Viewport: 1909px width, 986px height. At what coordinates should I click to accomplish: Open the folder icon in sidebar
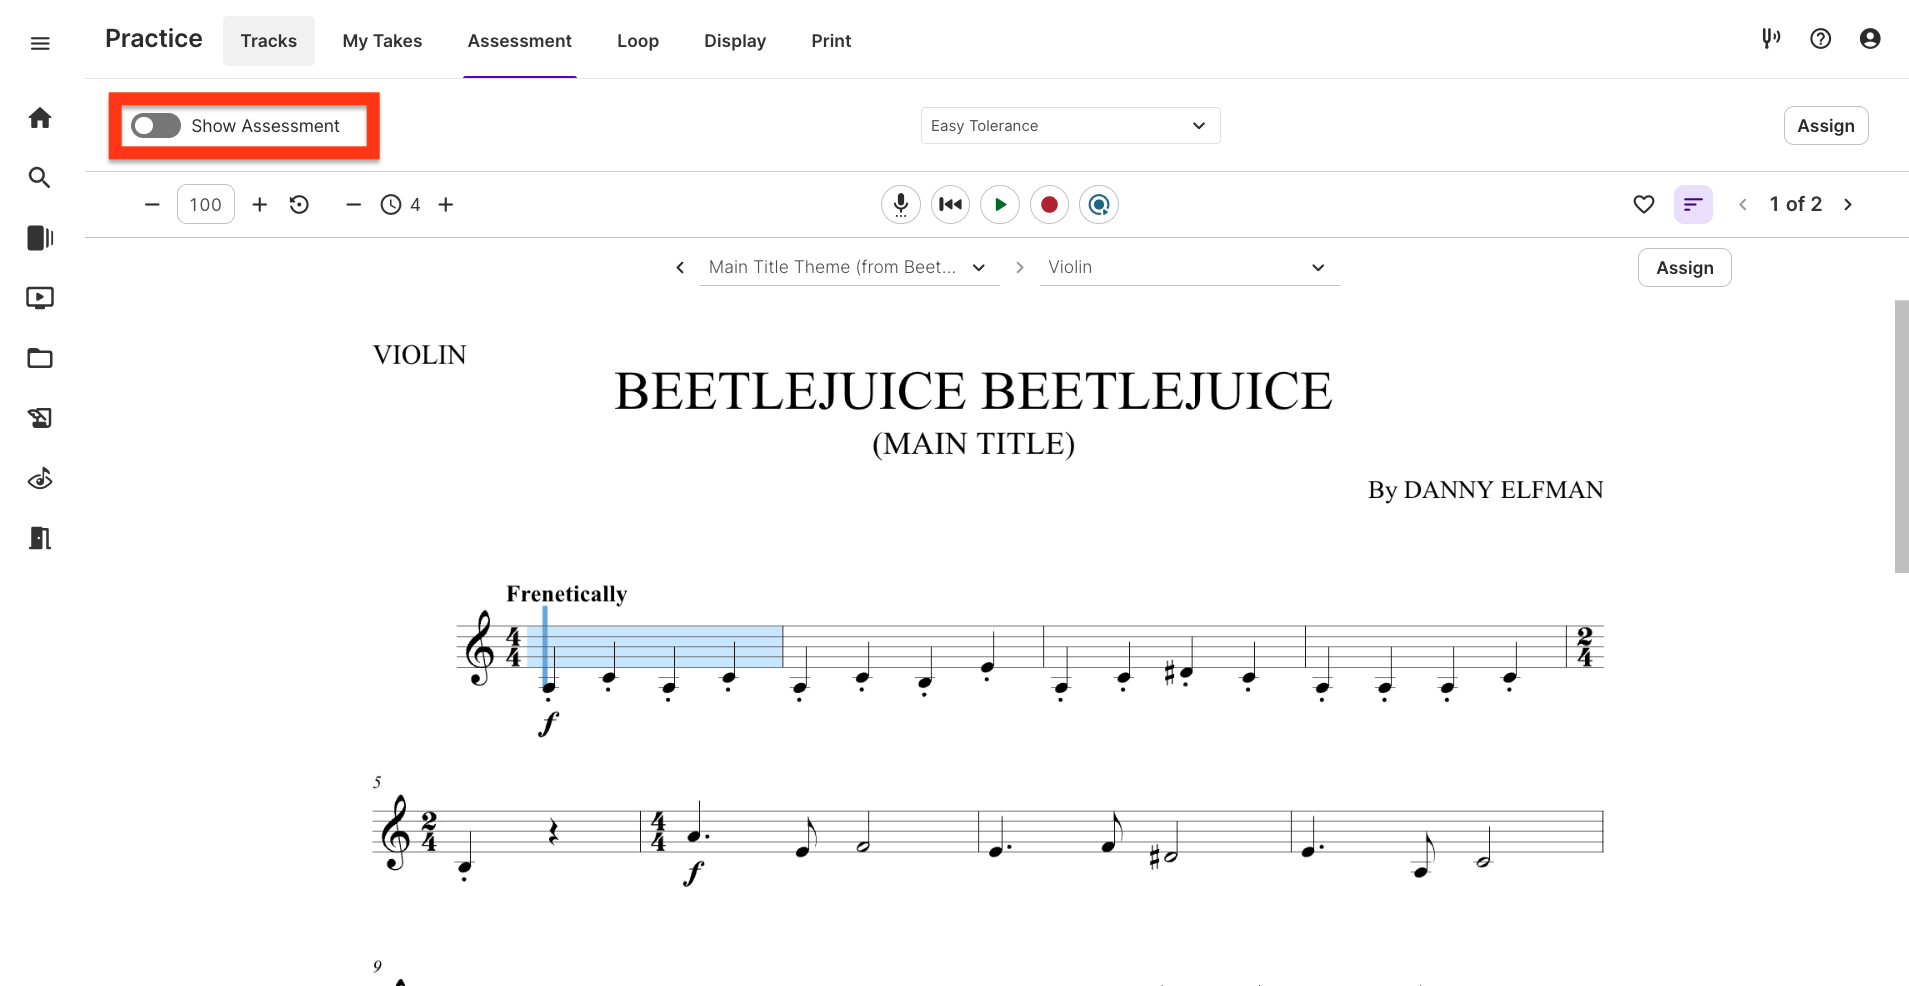[x=40, y=358]
